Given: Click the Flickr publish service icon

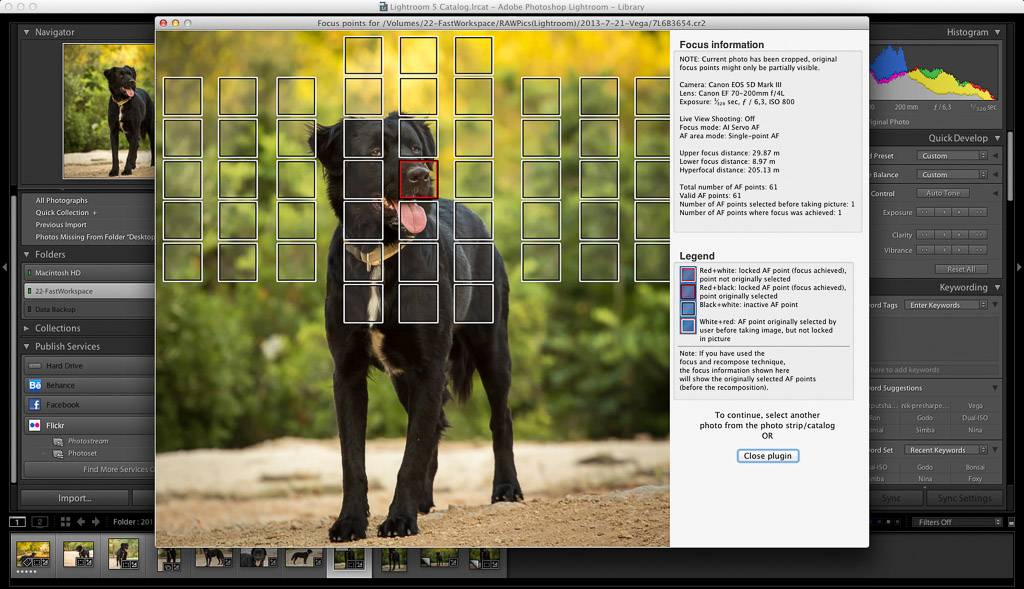Looking at the screenshot, I should pyautogui.click(x=35, y=425).
